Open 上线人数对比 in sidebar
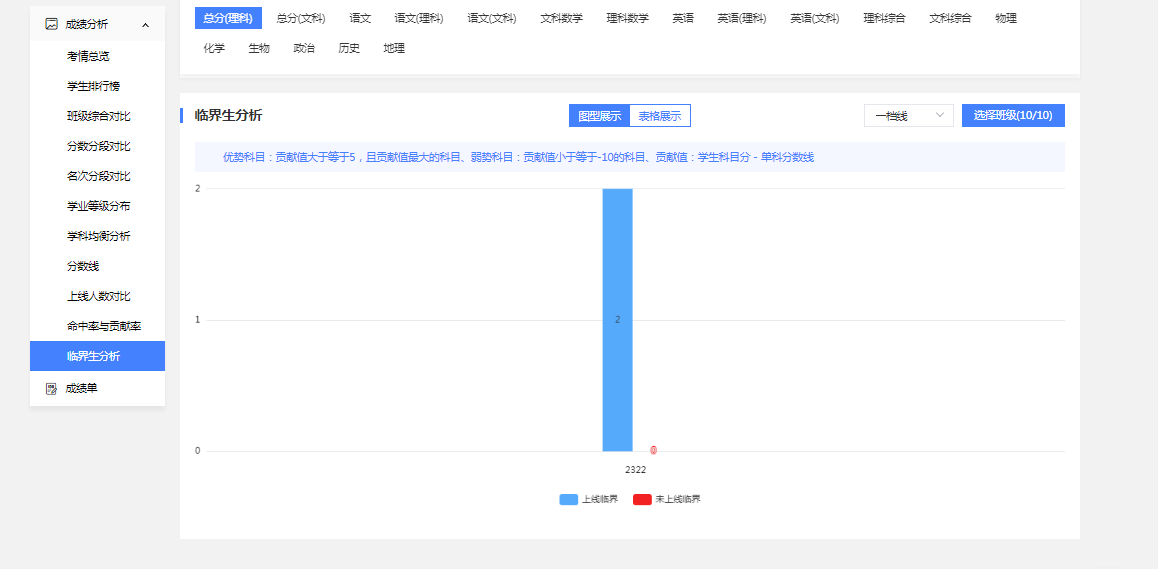 point(98,296)
